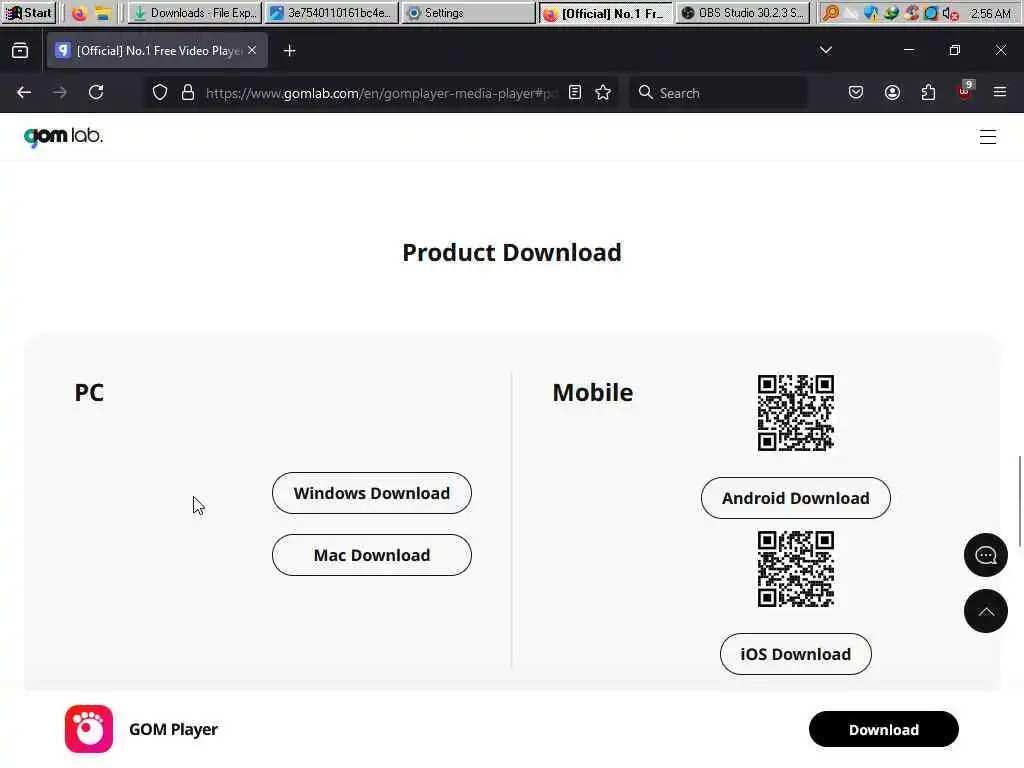Click the magnifier tray icon
Screen dimensions: 1024x768
point(831,12)
